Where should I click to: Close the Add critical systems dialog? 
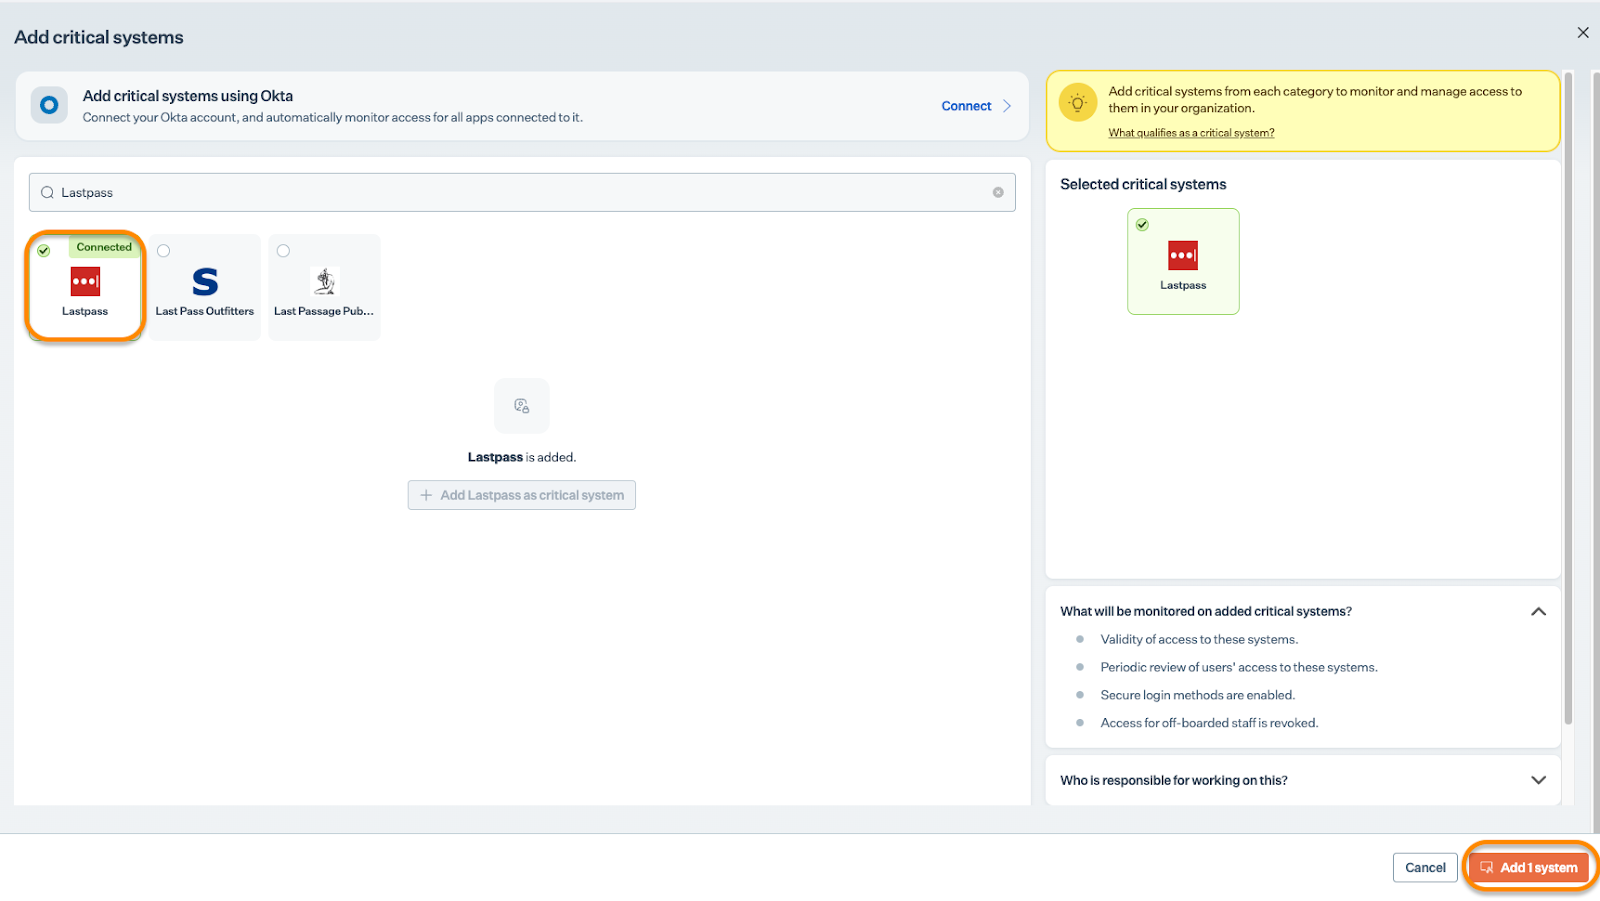(x=1583, y=33)
